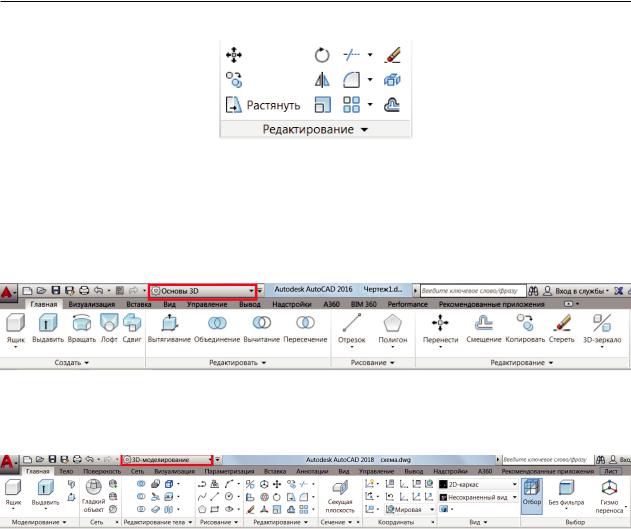Select the Fillet tool in the enlarged Редактирование panel
631x529 pixels.
[x=351, y=80]
